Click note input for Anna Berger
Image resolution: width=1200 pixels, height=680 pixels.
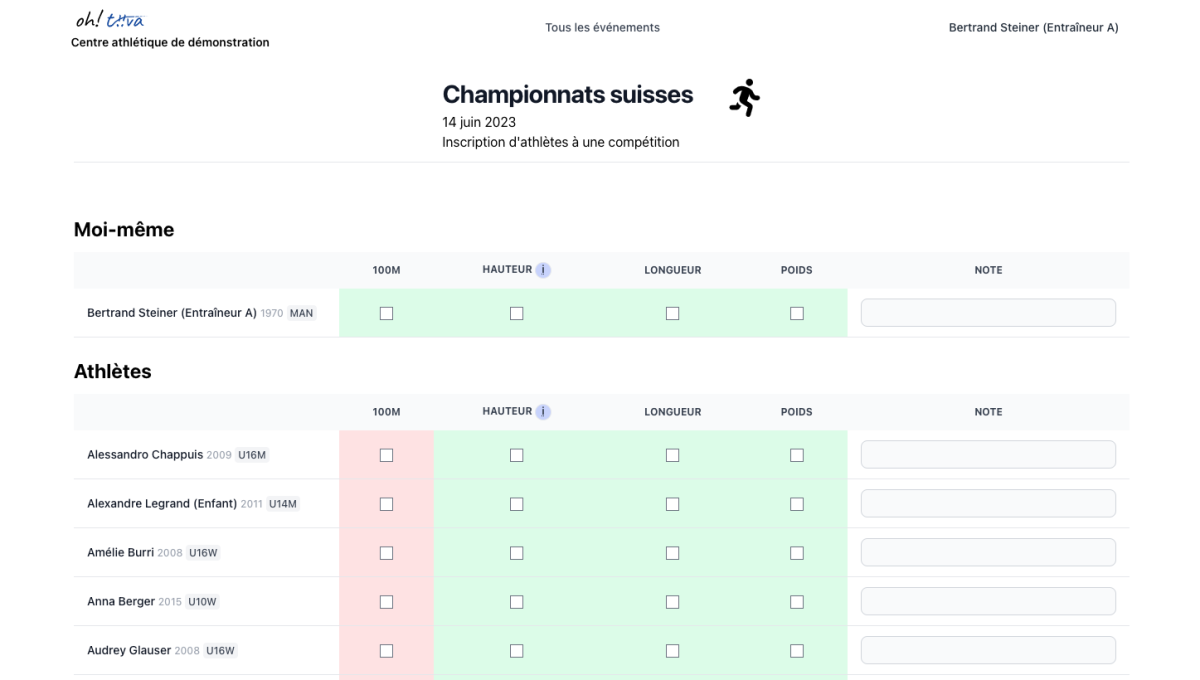click(988, 602)
